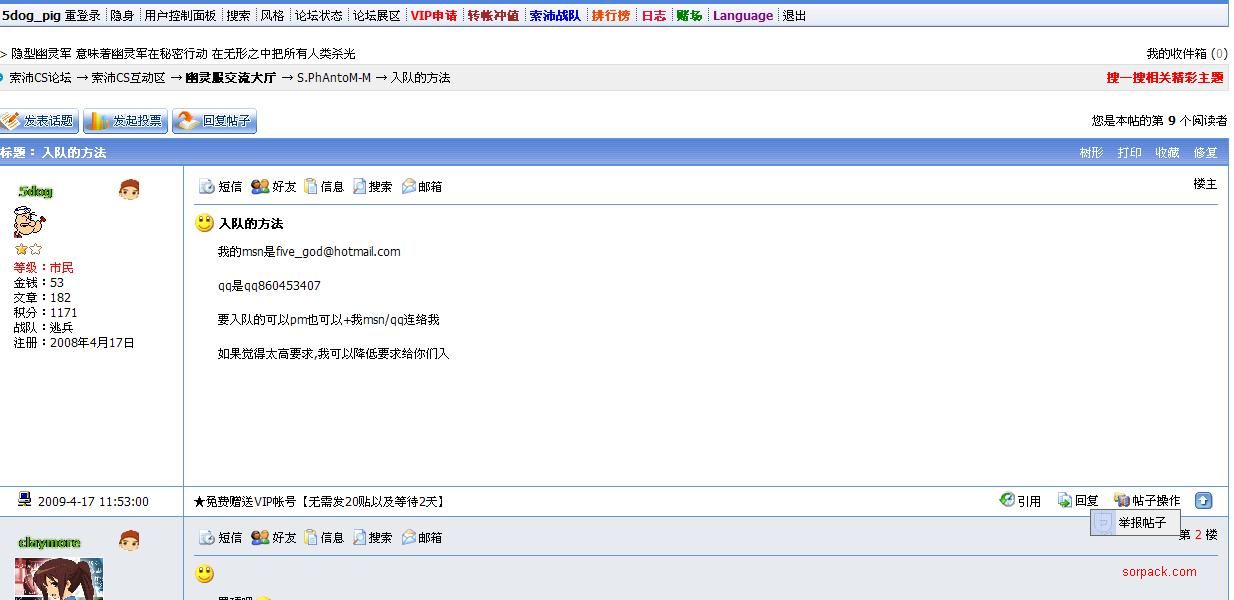The height and width of the screenshot is (600, 1234).
Task: Open 信息 profile info icon in first post
Action: pos(311,187)
